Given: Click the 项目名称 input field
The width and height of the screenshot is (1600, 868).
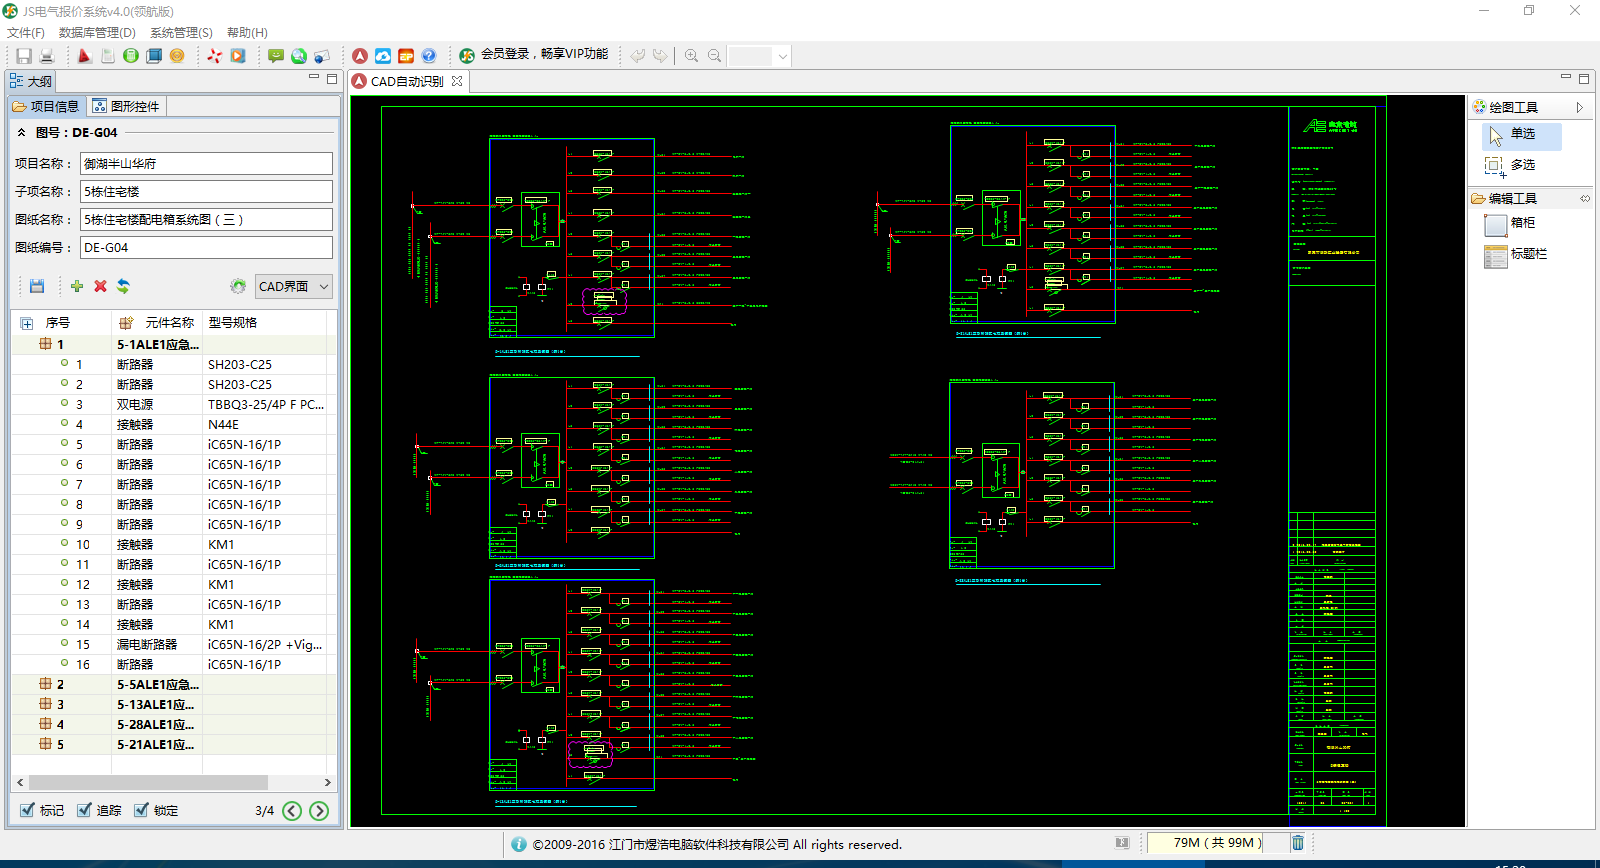Looking at the screenshot, I should pos(206,164).
